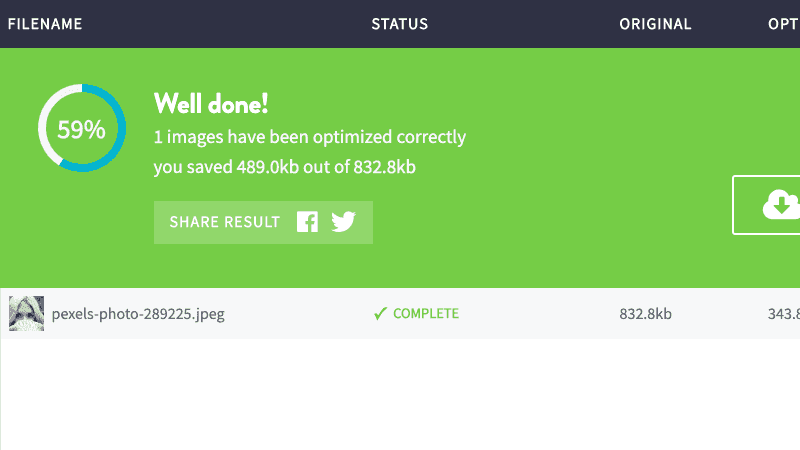Click the COMPLETE status text
The image size is (800, 450).
click(x=426, y=313)
